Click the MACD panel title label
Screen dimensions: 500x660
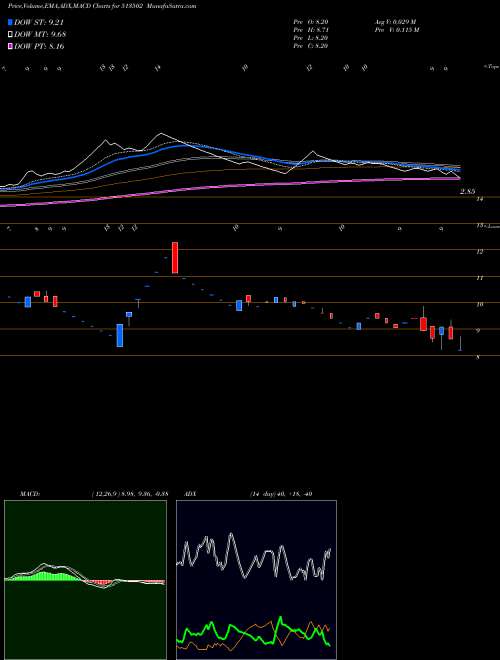coord(29,493)
